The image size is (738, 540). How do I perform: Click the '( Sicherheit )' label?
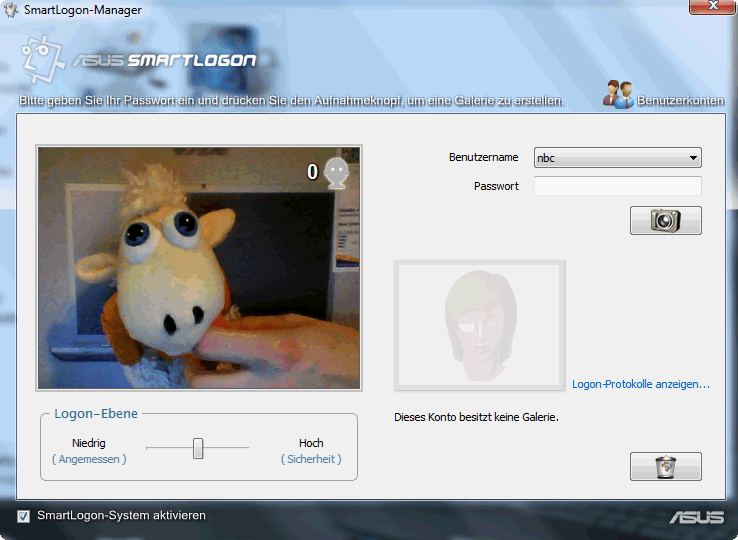pos(311,459)
